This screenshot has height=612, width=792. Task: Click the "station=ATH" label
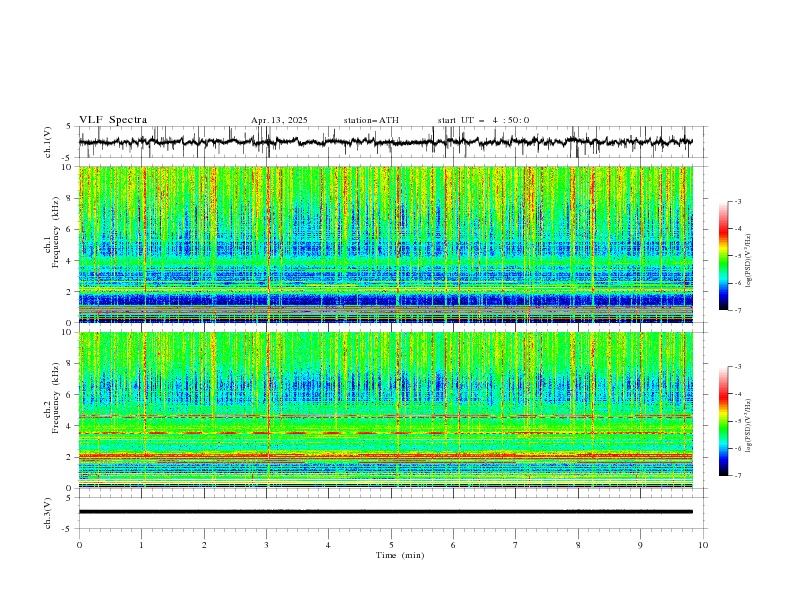point(371,120)
